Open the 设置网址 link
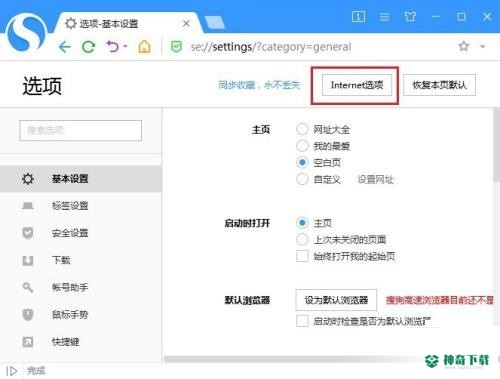Viewport: 500px width, 379px height. point(375,179)
